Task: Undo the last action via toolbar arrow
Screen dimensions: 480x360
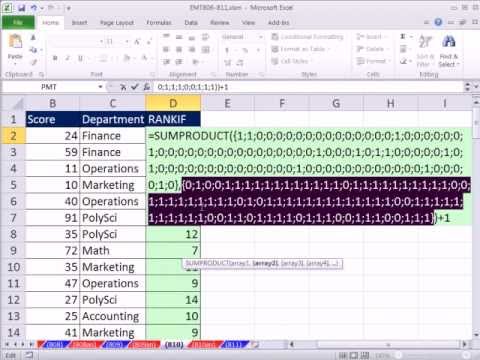Action: tap(34, 8)
